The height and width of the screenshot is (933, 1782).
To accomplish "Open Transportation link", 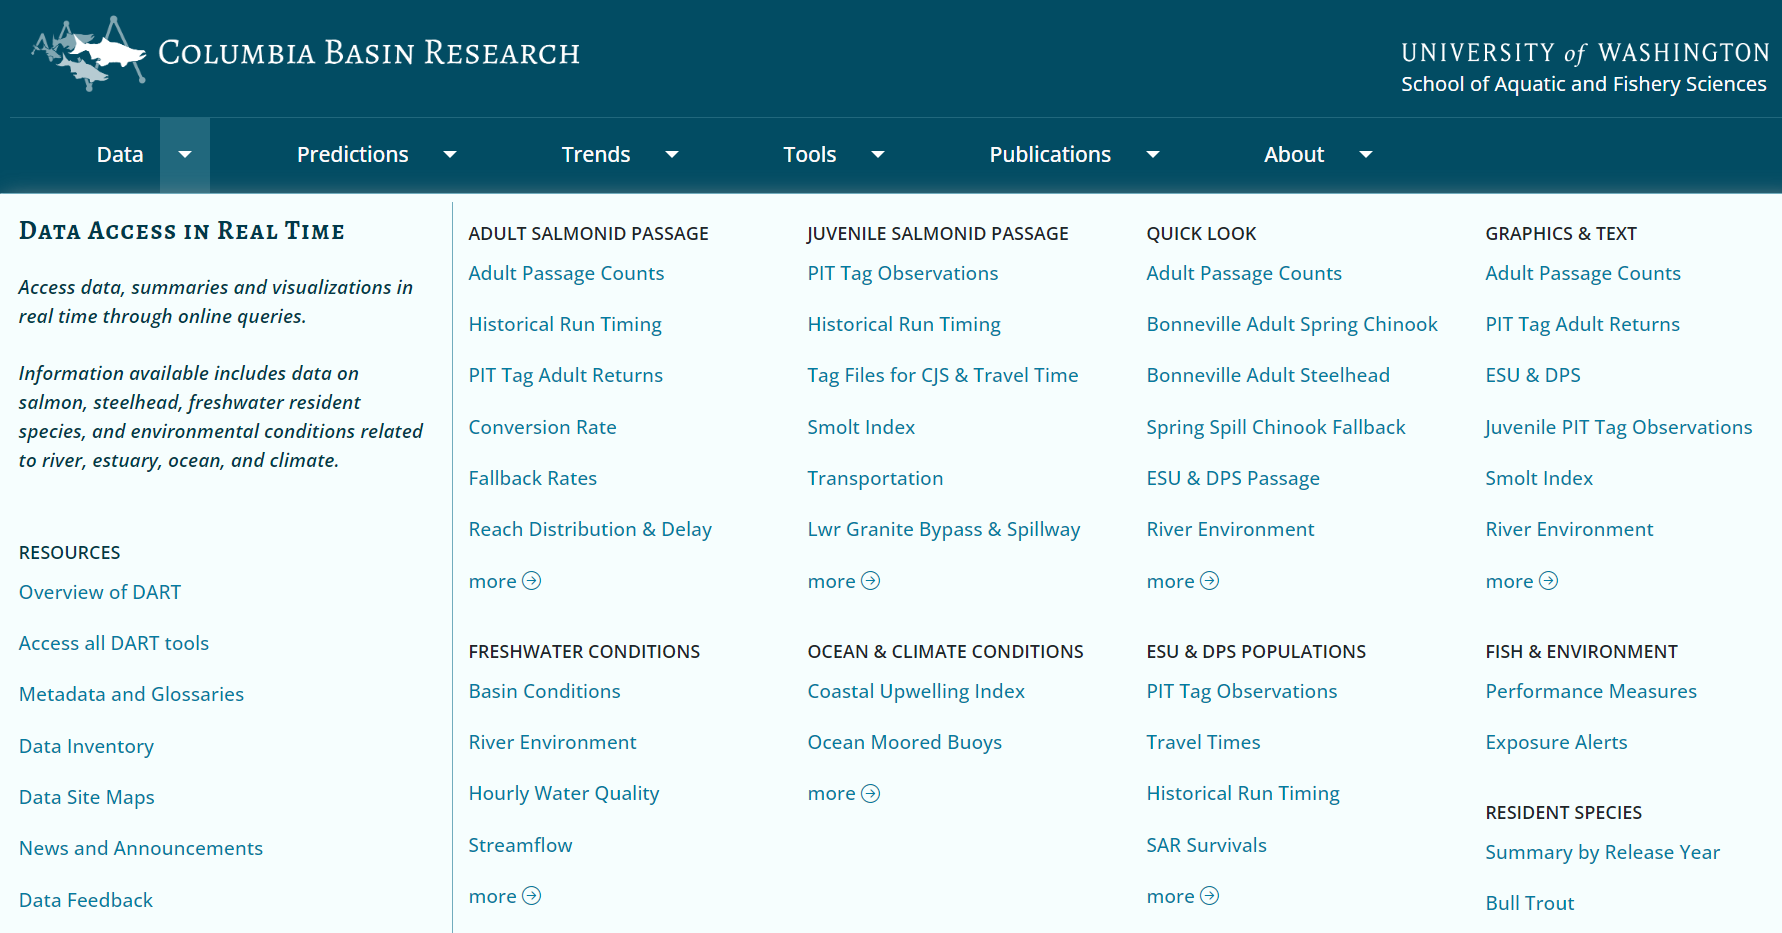I will [x=875, y=478].
